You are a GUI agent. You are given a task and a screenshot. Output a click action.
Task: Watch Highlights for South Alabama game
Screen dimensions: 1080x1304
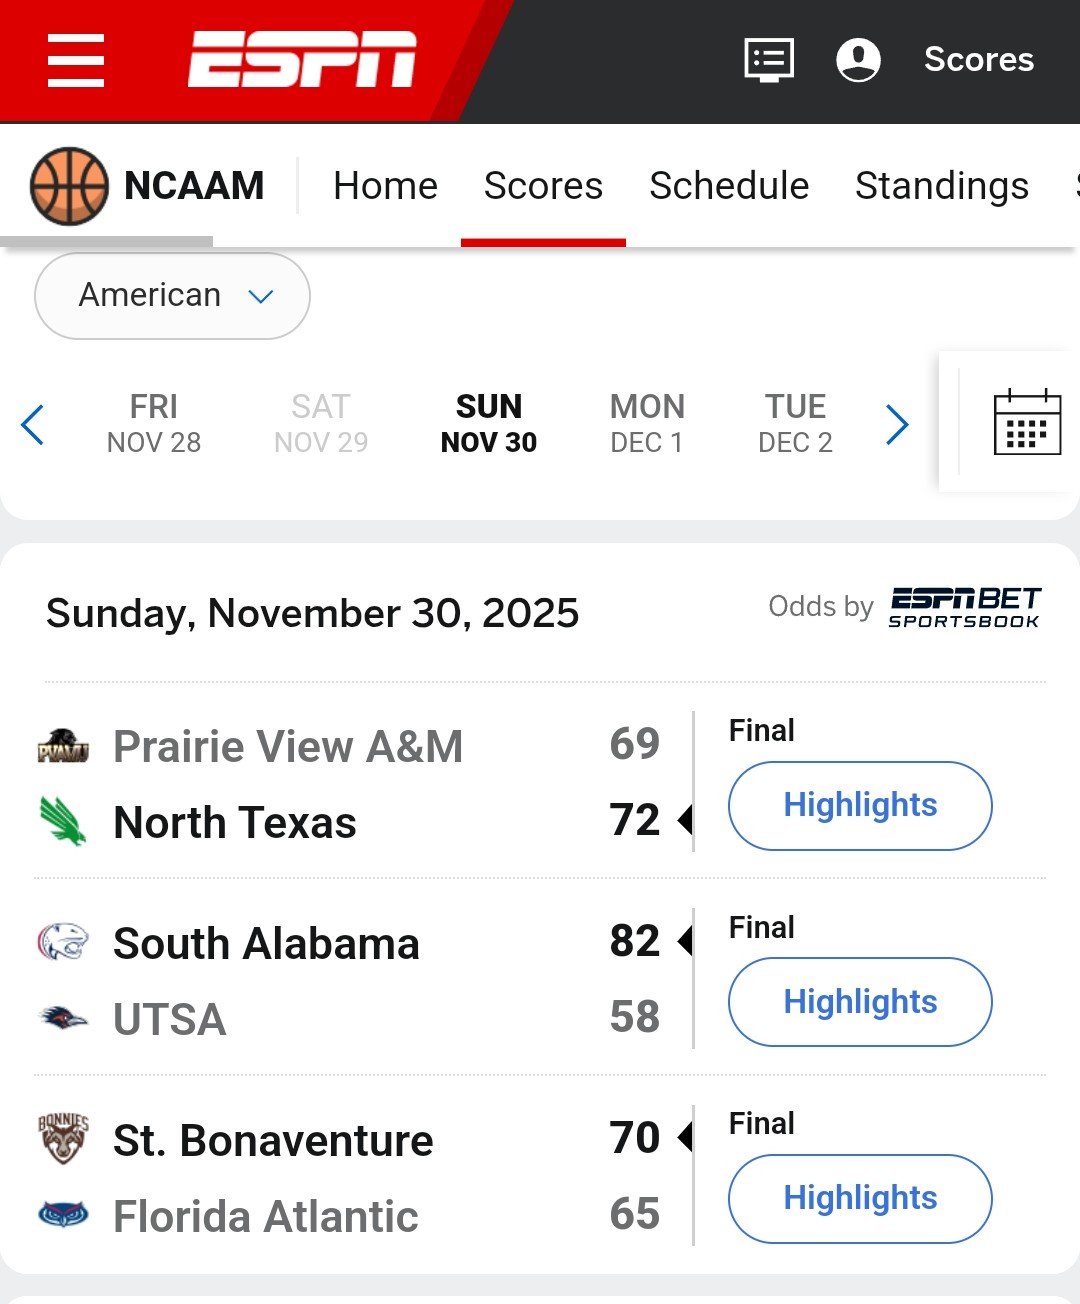tap(860, 1002)
